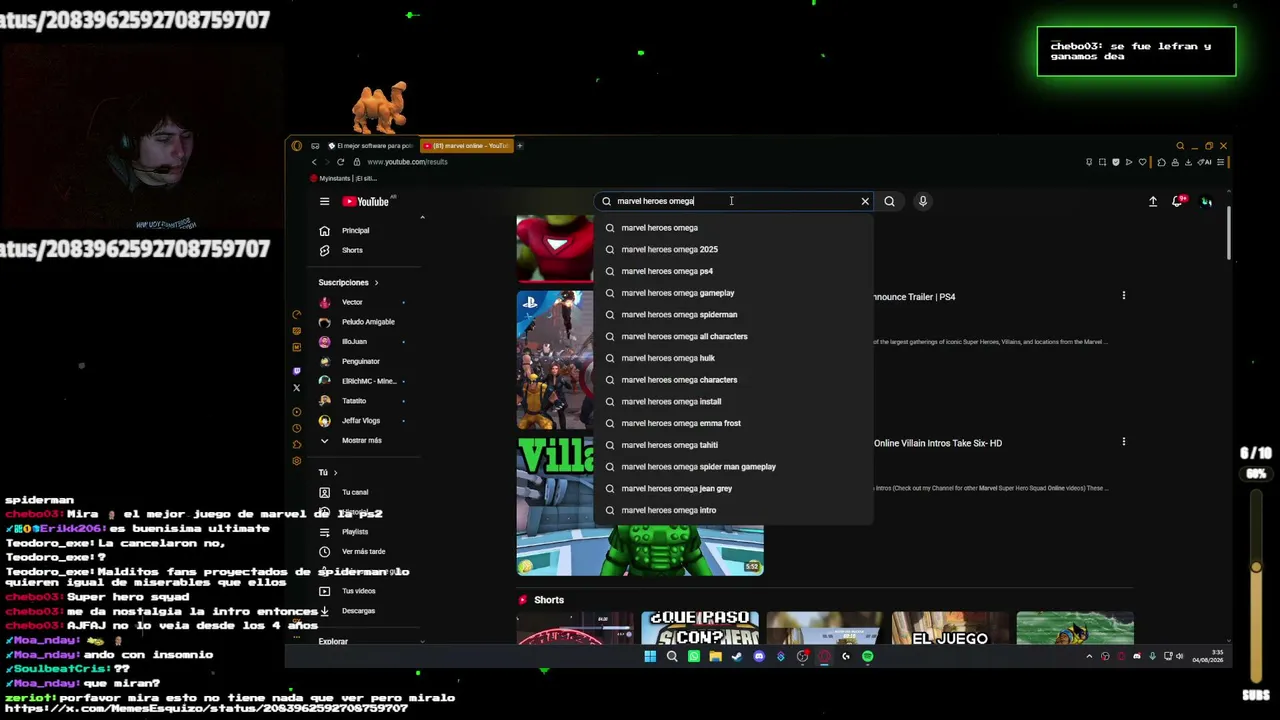Open the '¿QUE PASO CON?' Shorts thumbnail
Image resolution: width=1280 pixels, height=720 pixels.
pyautogui.click(x=700, y=628)
